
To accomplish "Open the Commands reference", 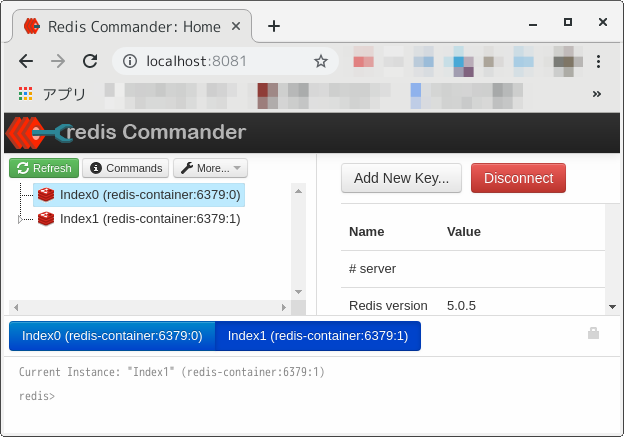I will 125,168.
